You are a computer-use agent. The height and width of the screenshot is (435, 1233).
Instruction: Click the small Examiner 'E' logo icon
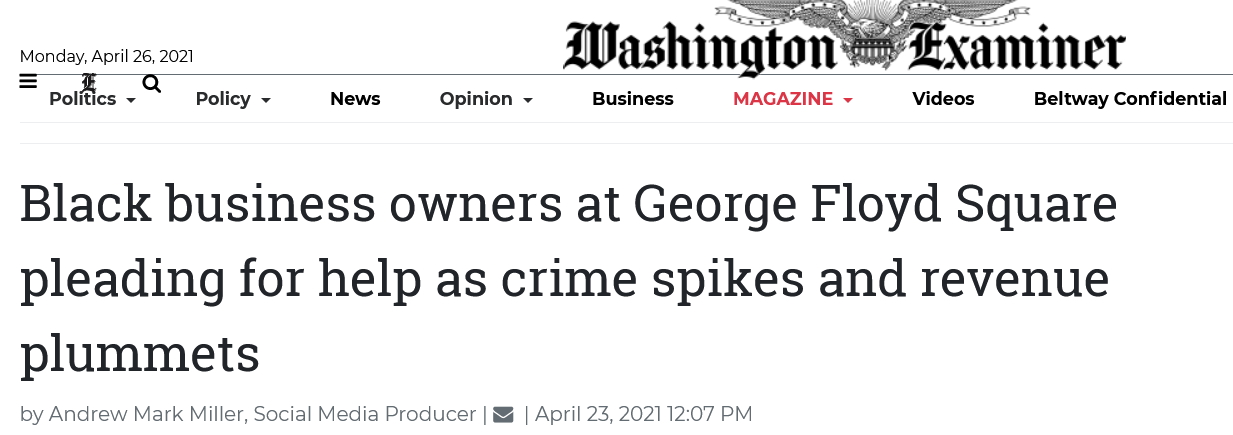(89, 82)
